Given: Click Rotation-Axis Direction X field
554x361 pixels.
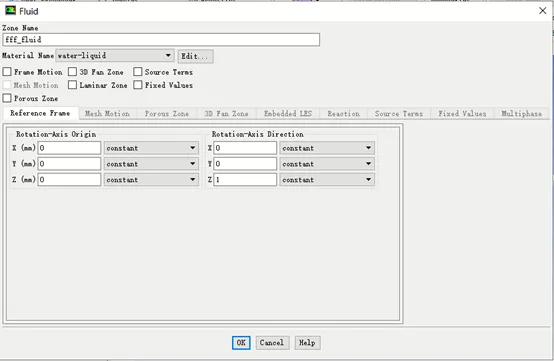Looking at the screenshot, I should [245, 148].
